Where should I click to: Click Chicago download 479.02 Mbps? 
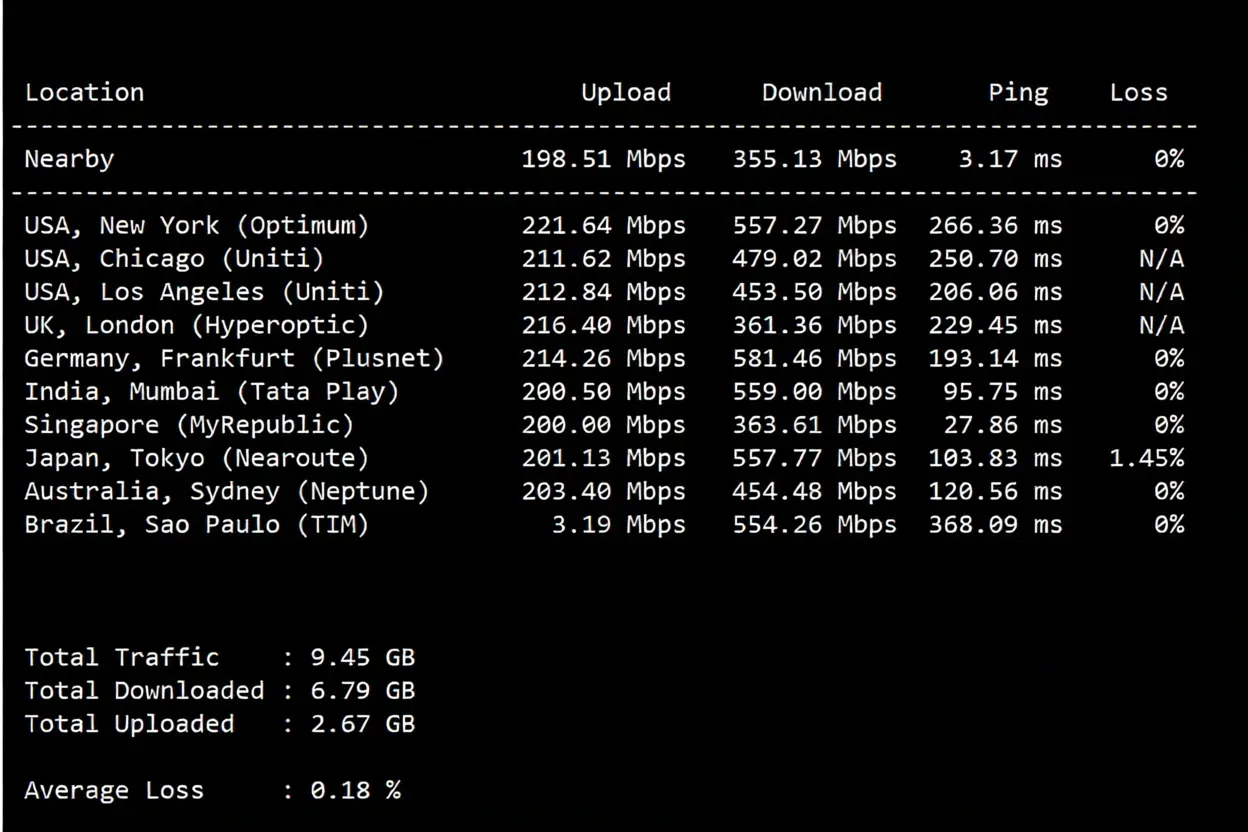pos(815,259)
